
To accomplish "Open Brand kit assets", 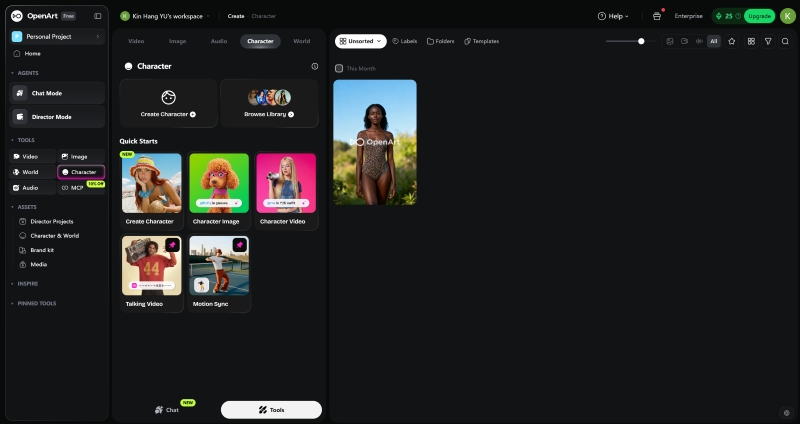I will tap(42, 250).
